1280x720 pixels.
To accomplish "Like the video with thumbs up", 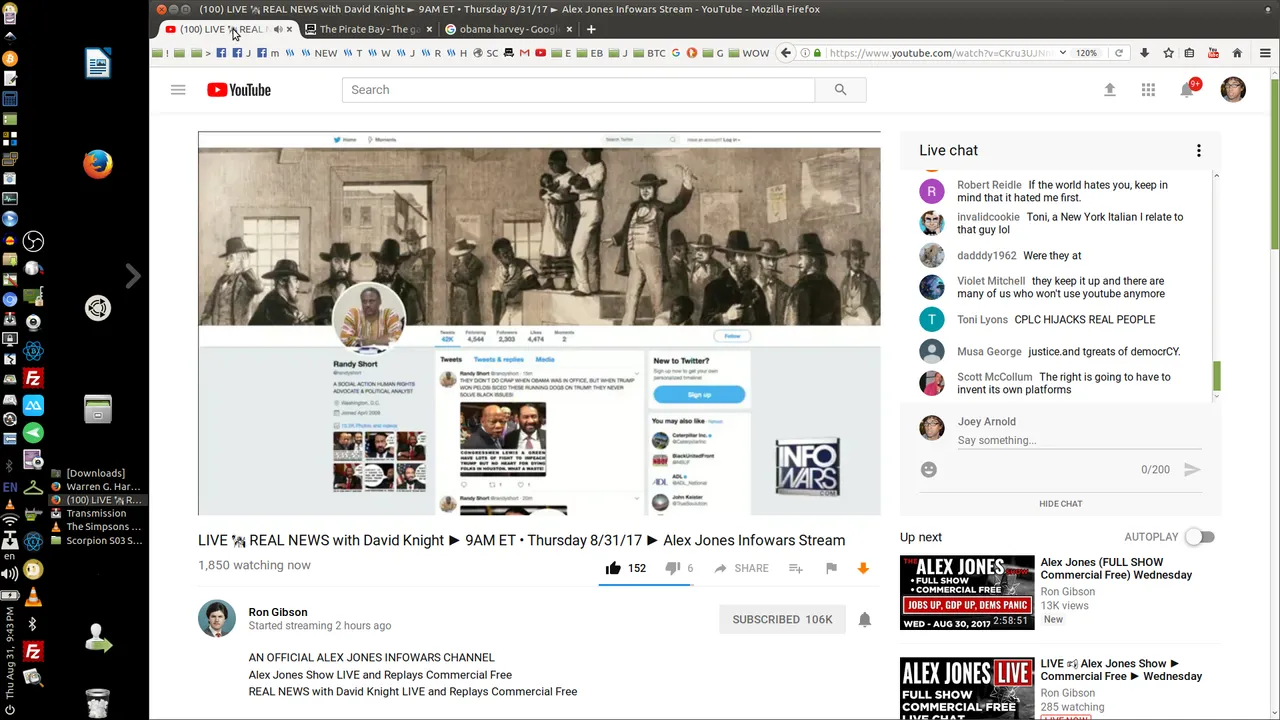I will [613, 568].
